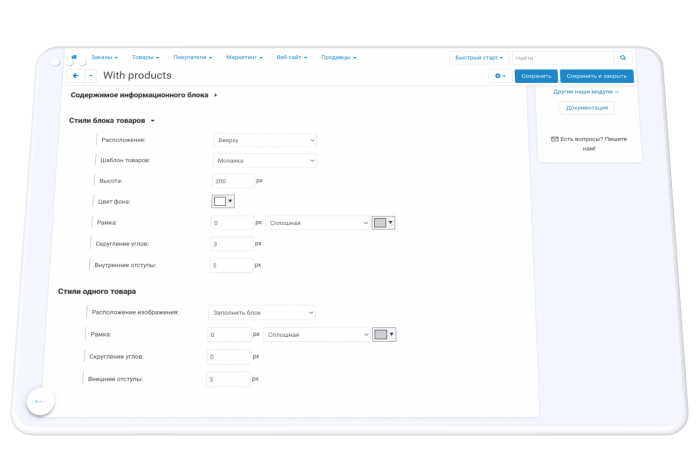700x466 pixels.
Task: Click the single product Рамка width field
Action: 229,334
